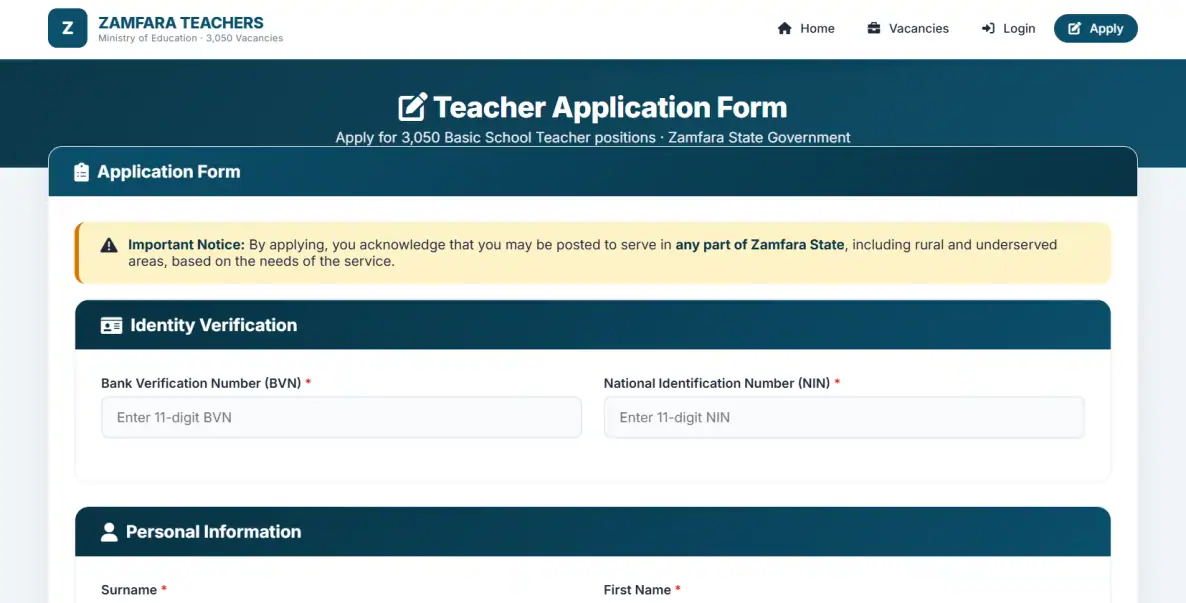Viewport: 1186px width, 603px height.
Task: Focus the Bank Verification Number field
Action: pos(341,417)
